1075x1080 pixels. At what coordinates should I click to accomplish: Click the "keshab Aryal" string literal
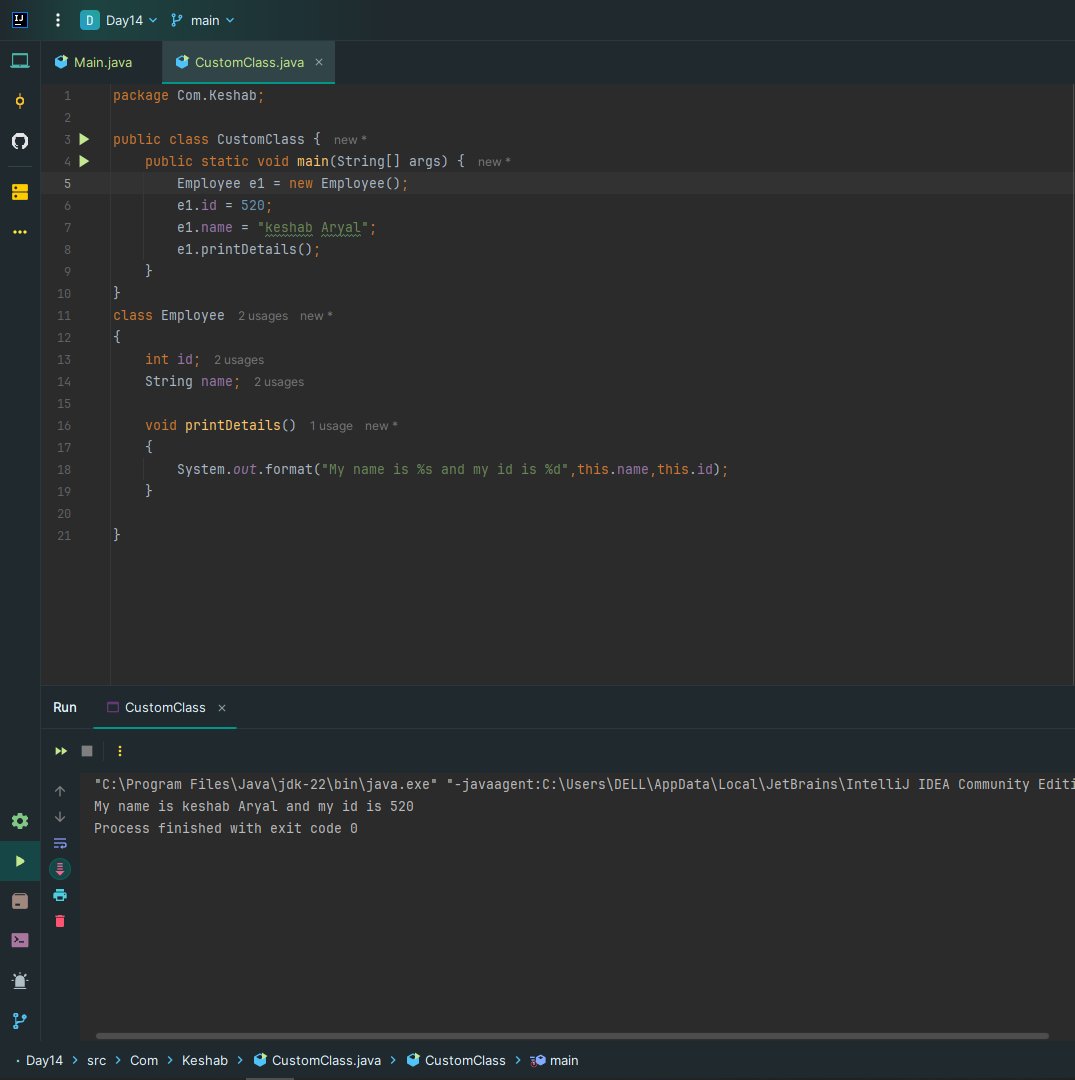point(313,227)
